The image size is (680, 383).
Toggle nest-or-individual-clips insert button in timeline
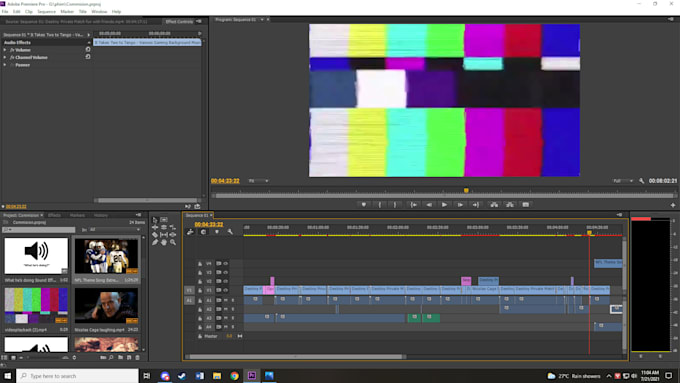tap(190, 232)
